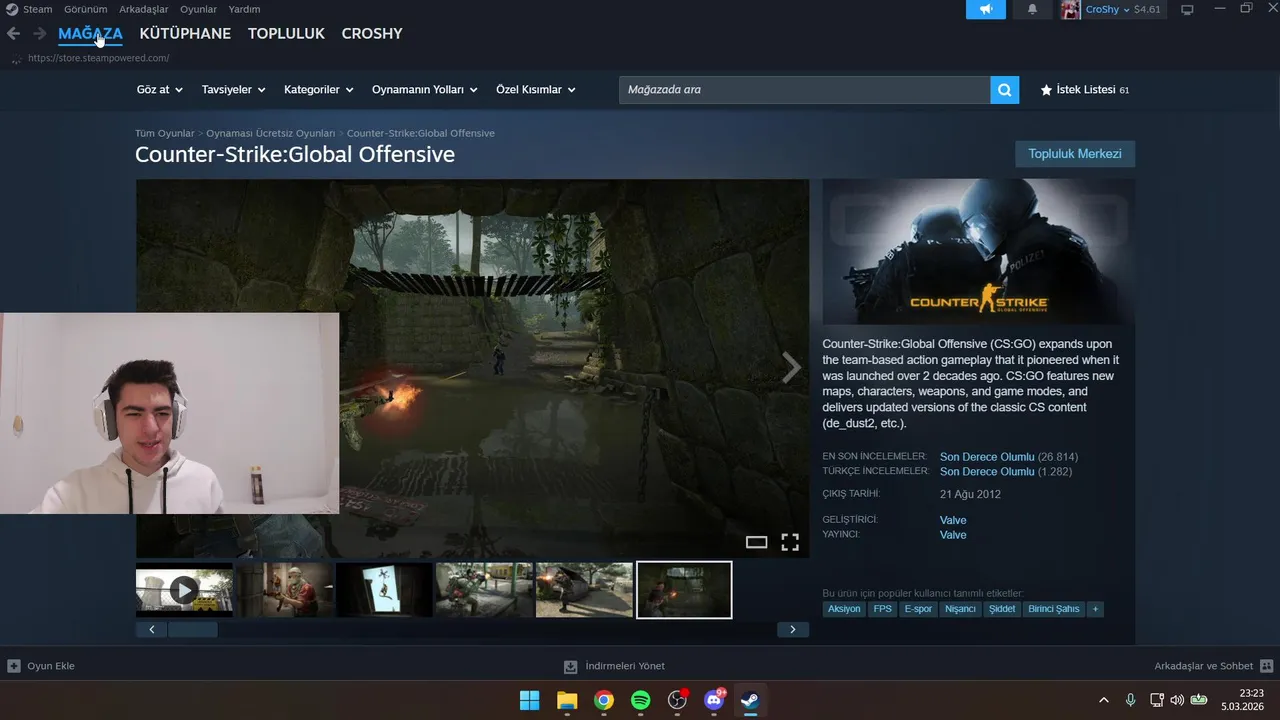Expand the Oynamanın Yolları dropdown
The width and height of the screenshot is (1280, 720).
tap(425, 90)
